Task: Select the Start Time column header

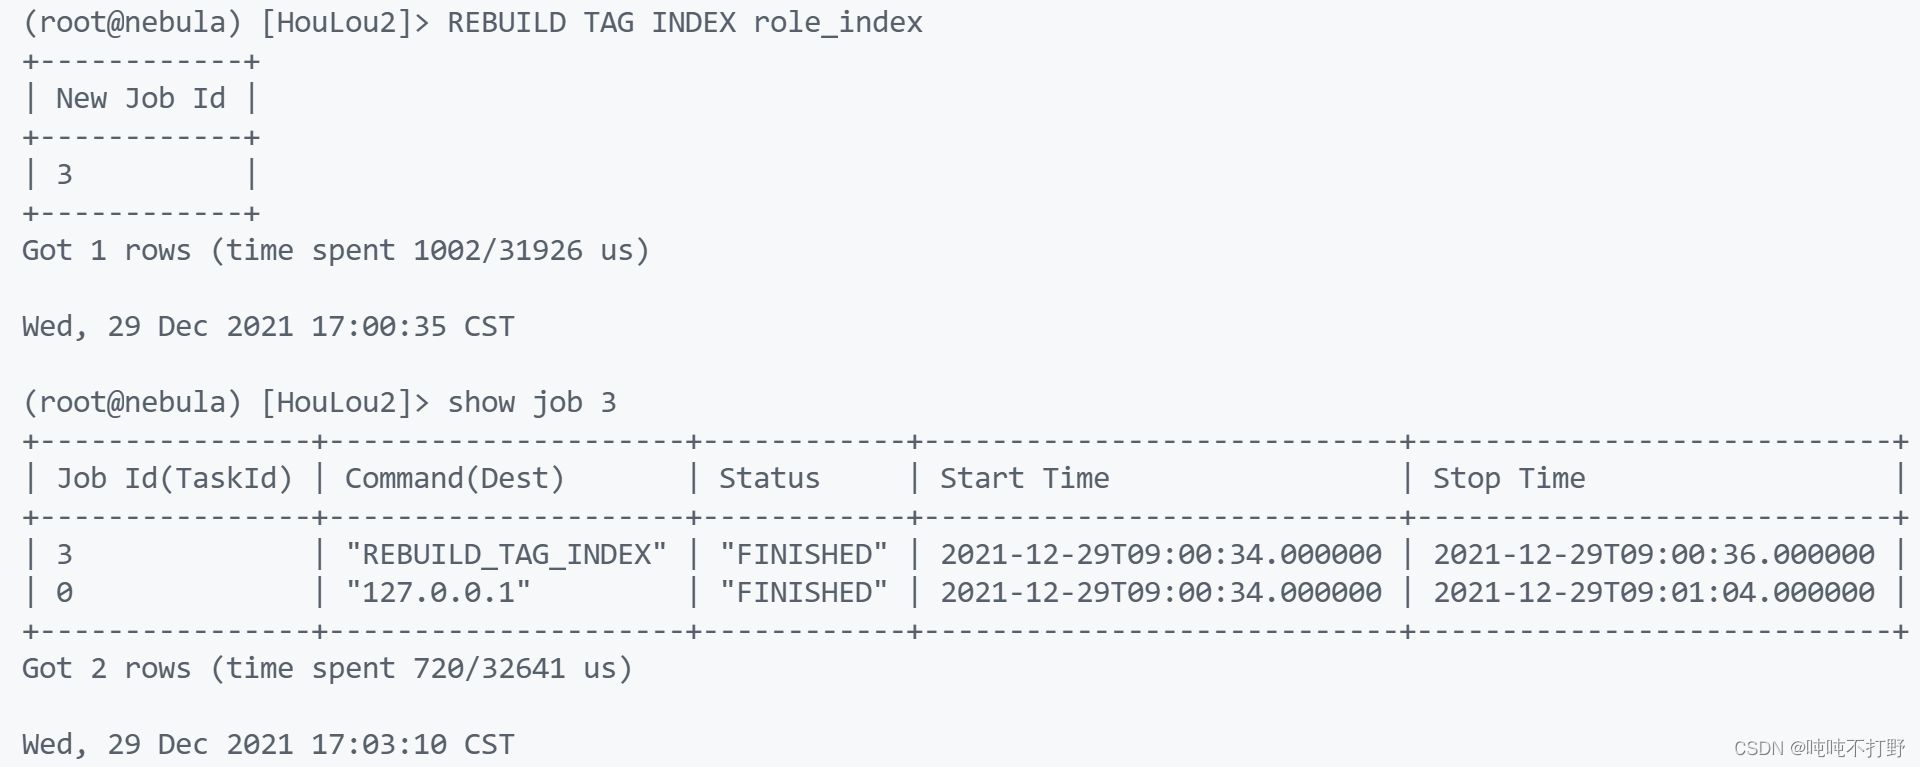Action: tap(1024, 478)
